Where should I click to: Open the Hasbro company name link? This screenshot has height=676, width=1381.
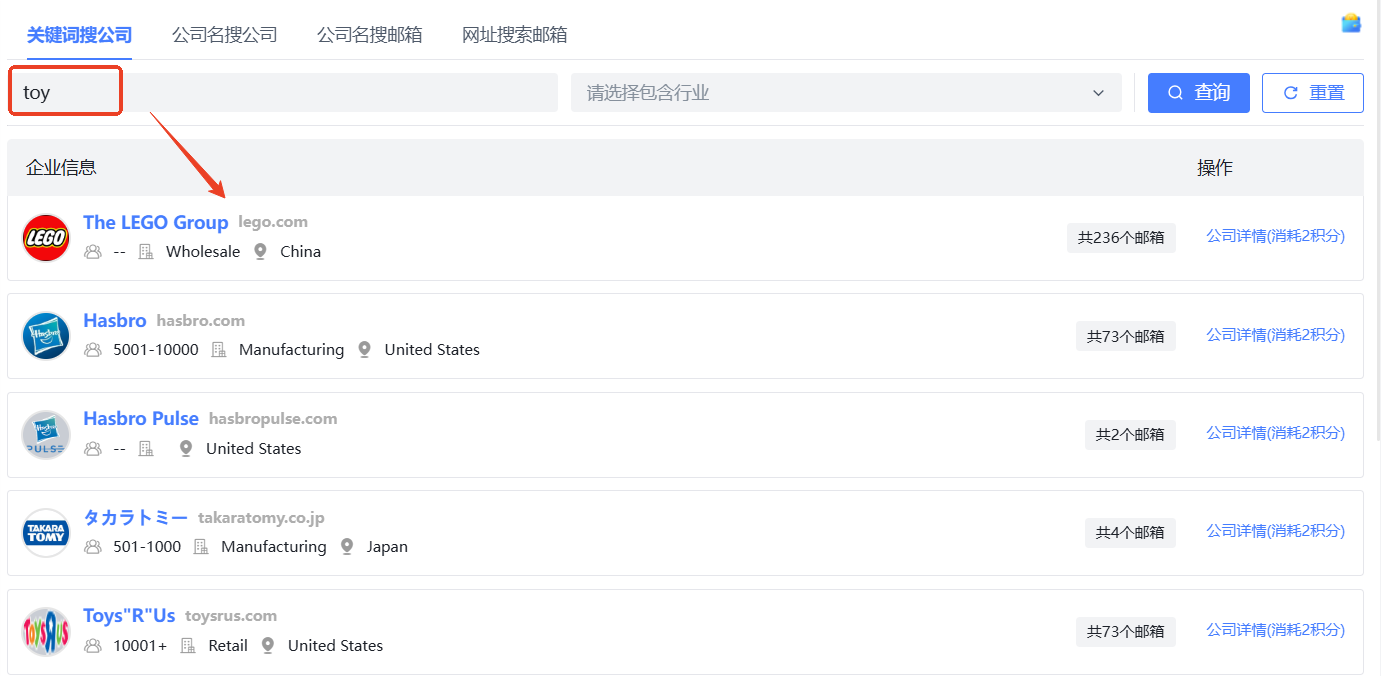[115, 321]
